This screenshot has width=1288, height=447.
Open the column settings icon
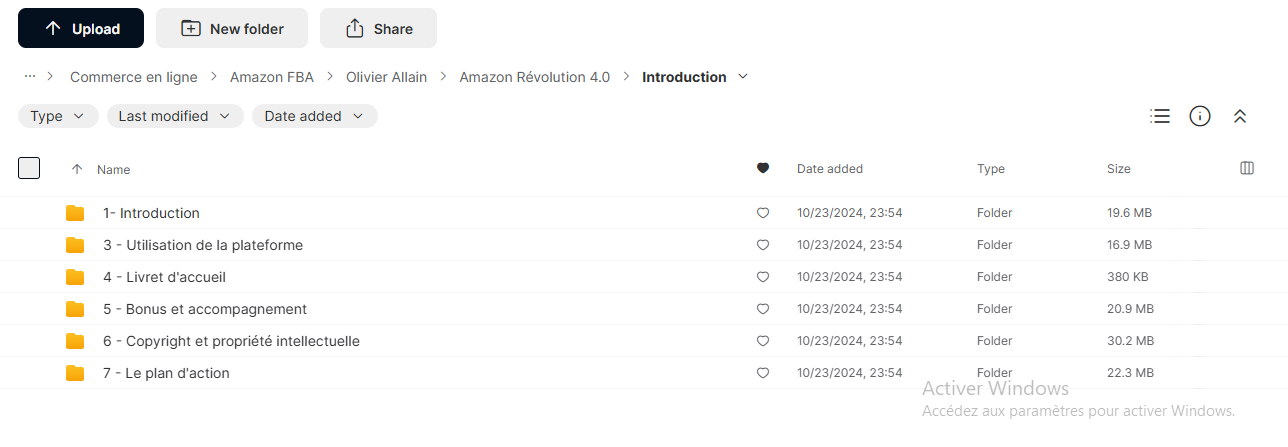tap(1247, 168)
